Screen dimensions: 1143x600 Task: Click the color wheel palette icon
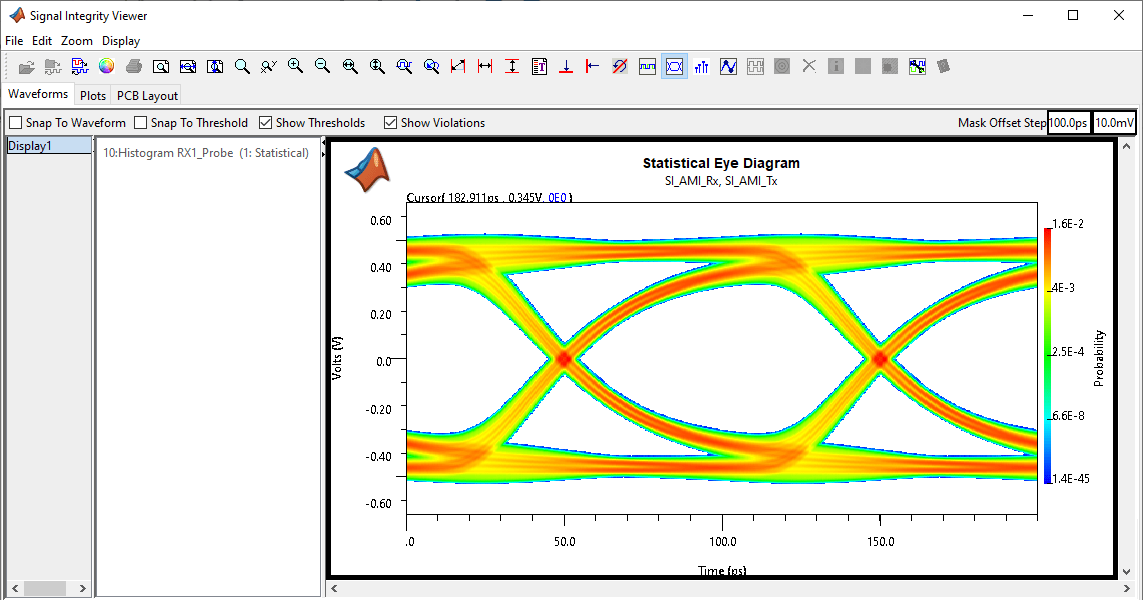[106, 66]
